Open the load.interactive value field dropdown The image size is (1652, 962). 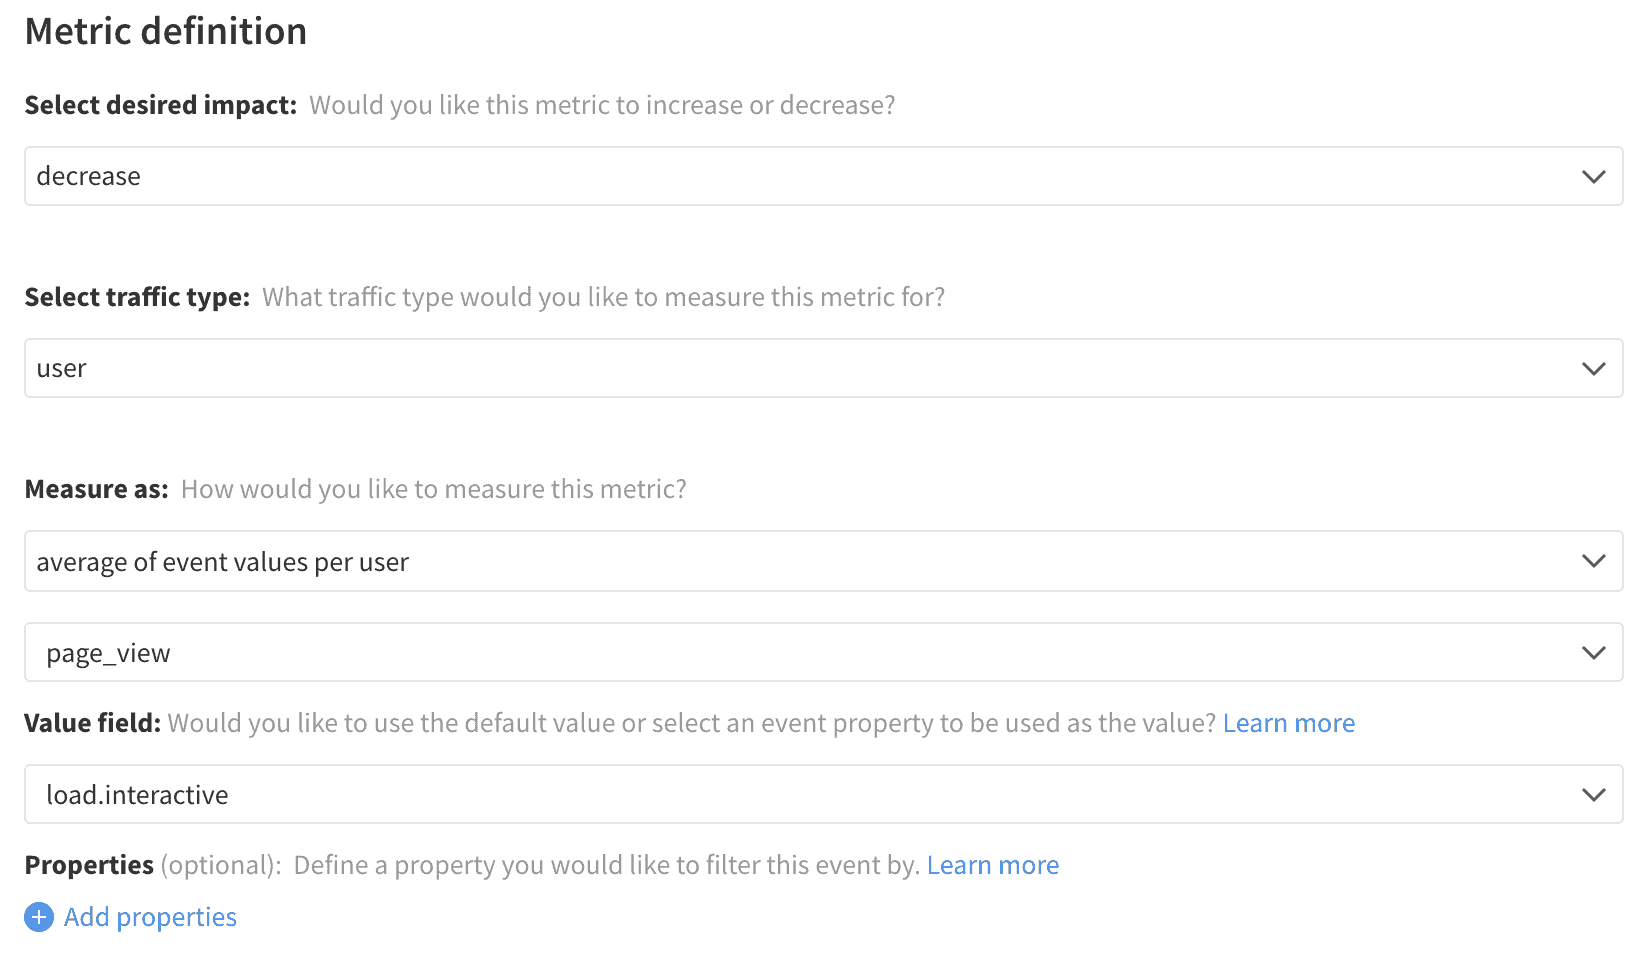(x=823, y=794)
